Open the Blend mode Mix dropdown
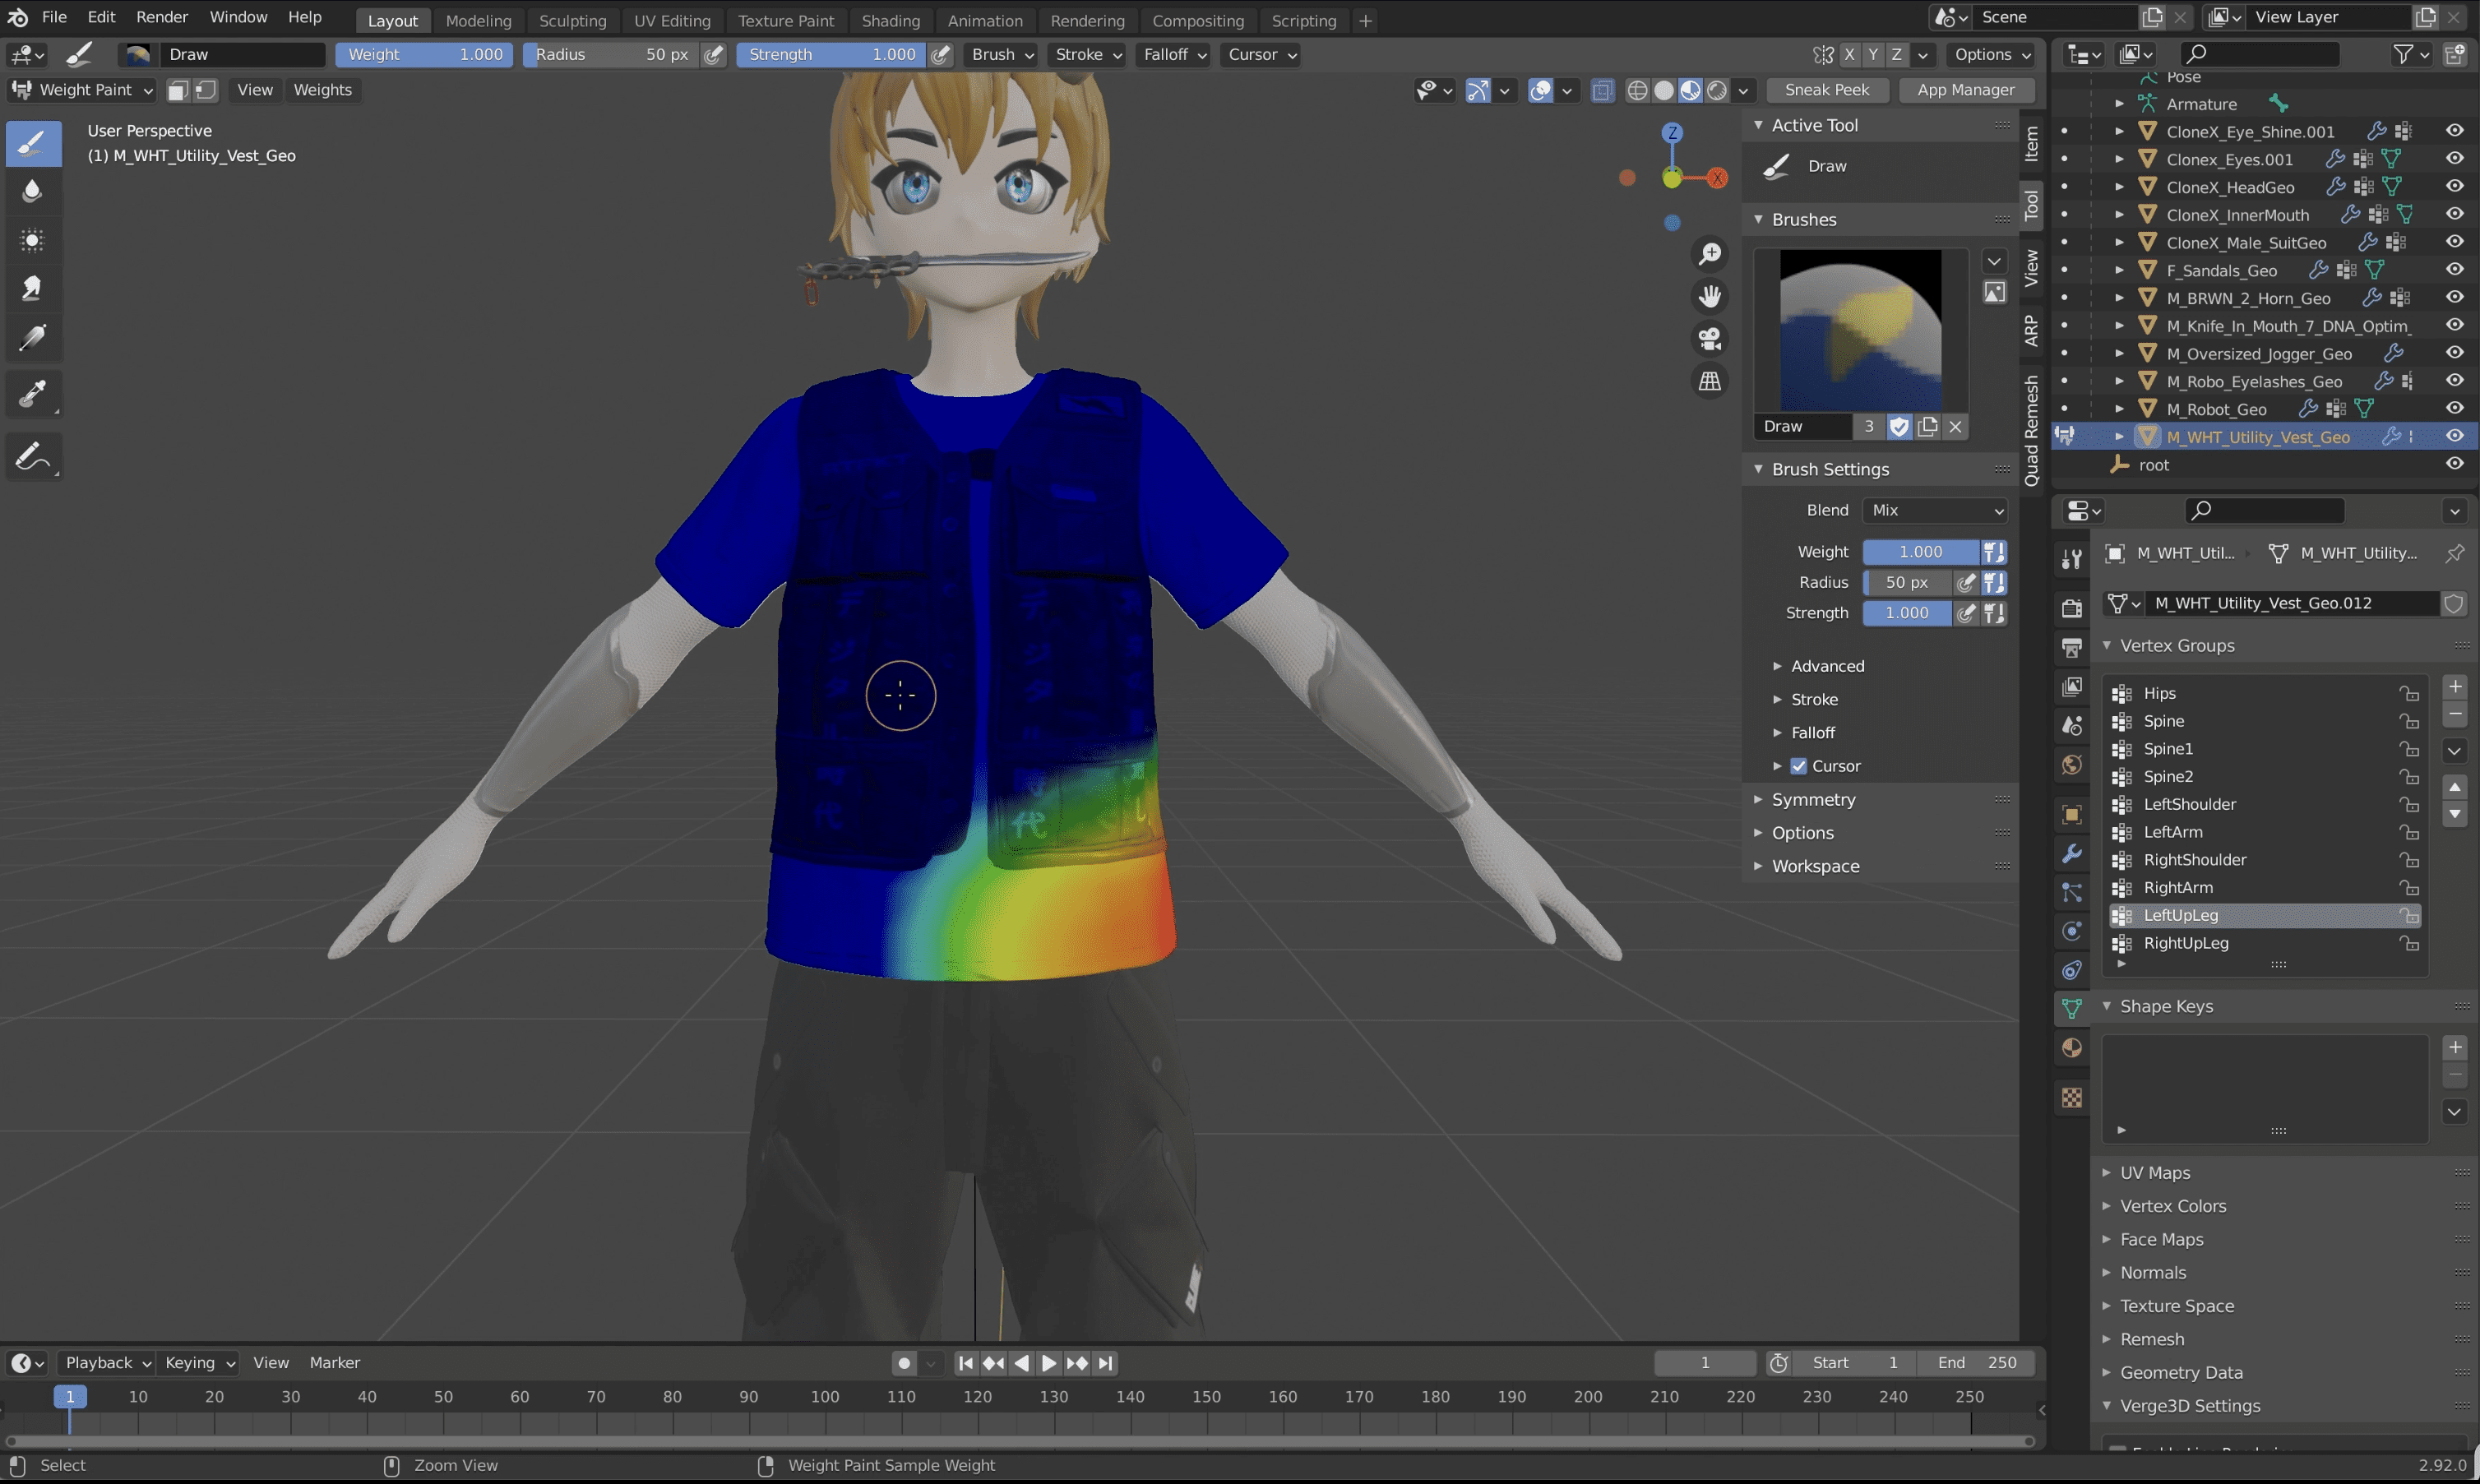The width and height of the screenshot is (2480, 1484). pyautogui.click(x=1935, y=510)
